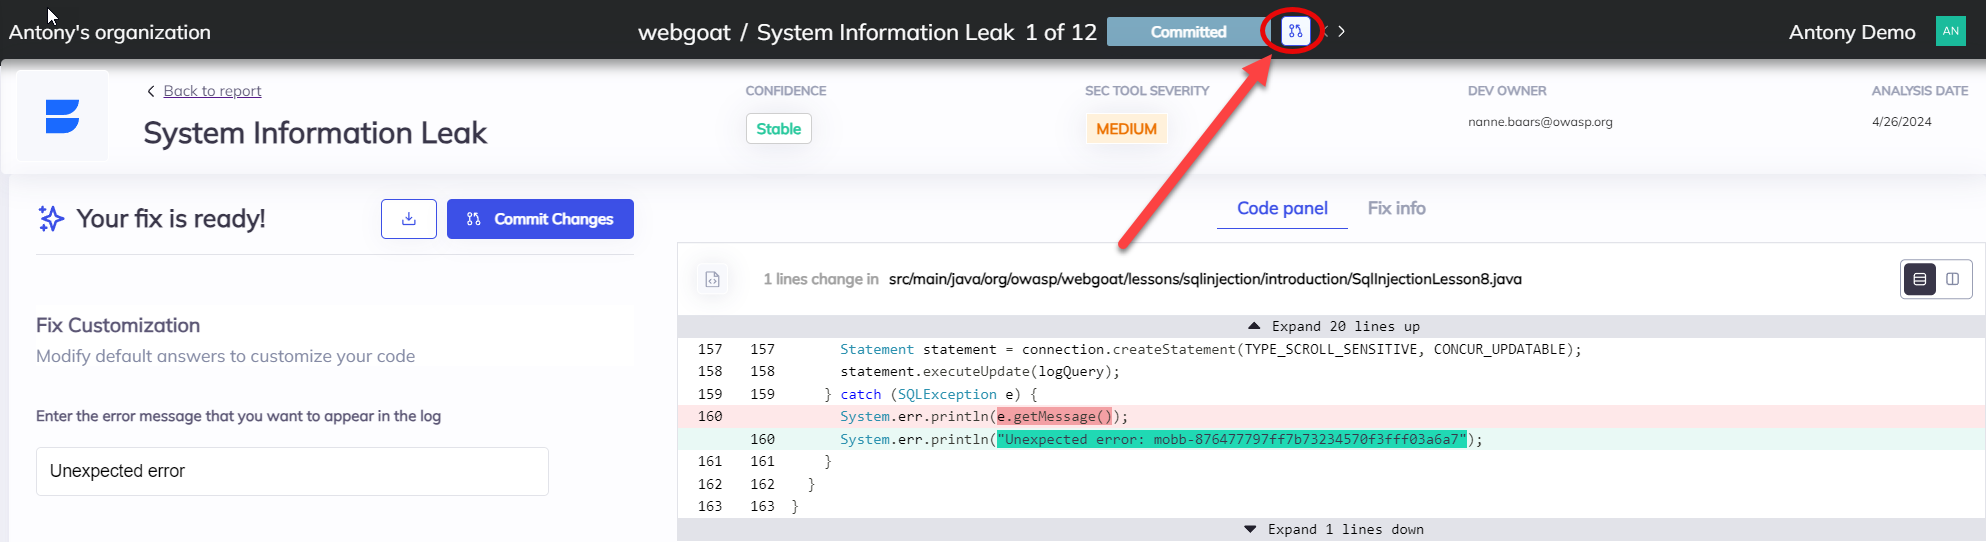Click the Stable confidence badge

(x=778, y=129)
